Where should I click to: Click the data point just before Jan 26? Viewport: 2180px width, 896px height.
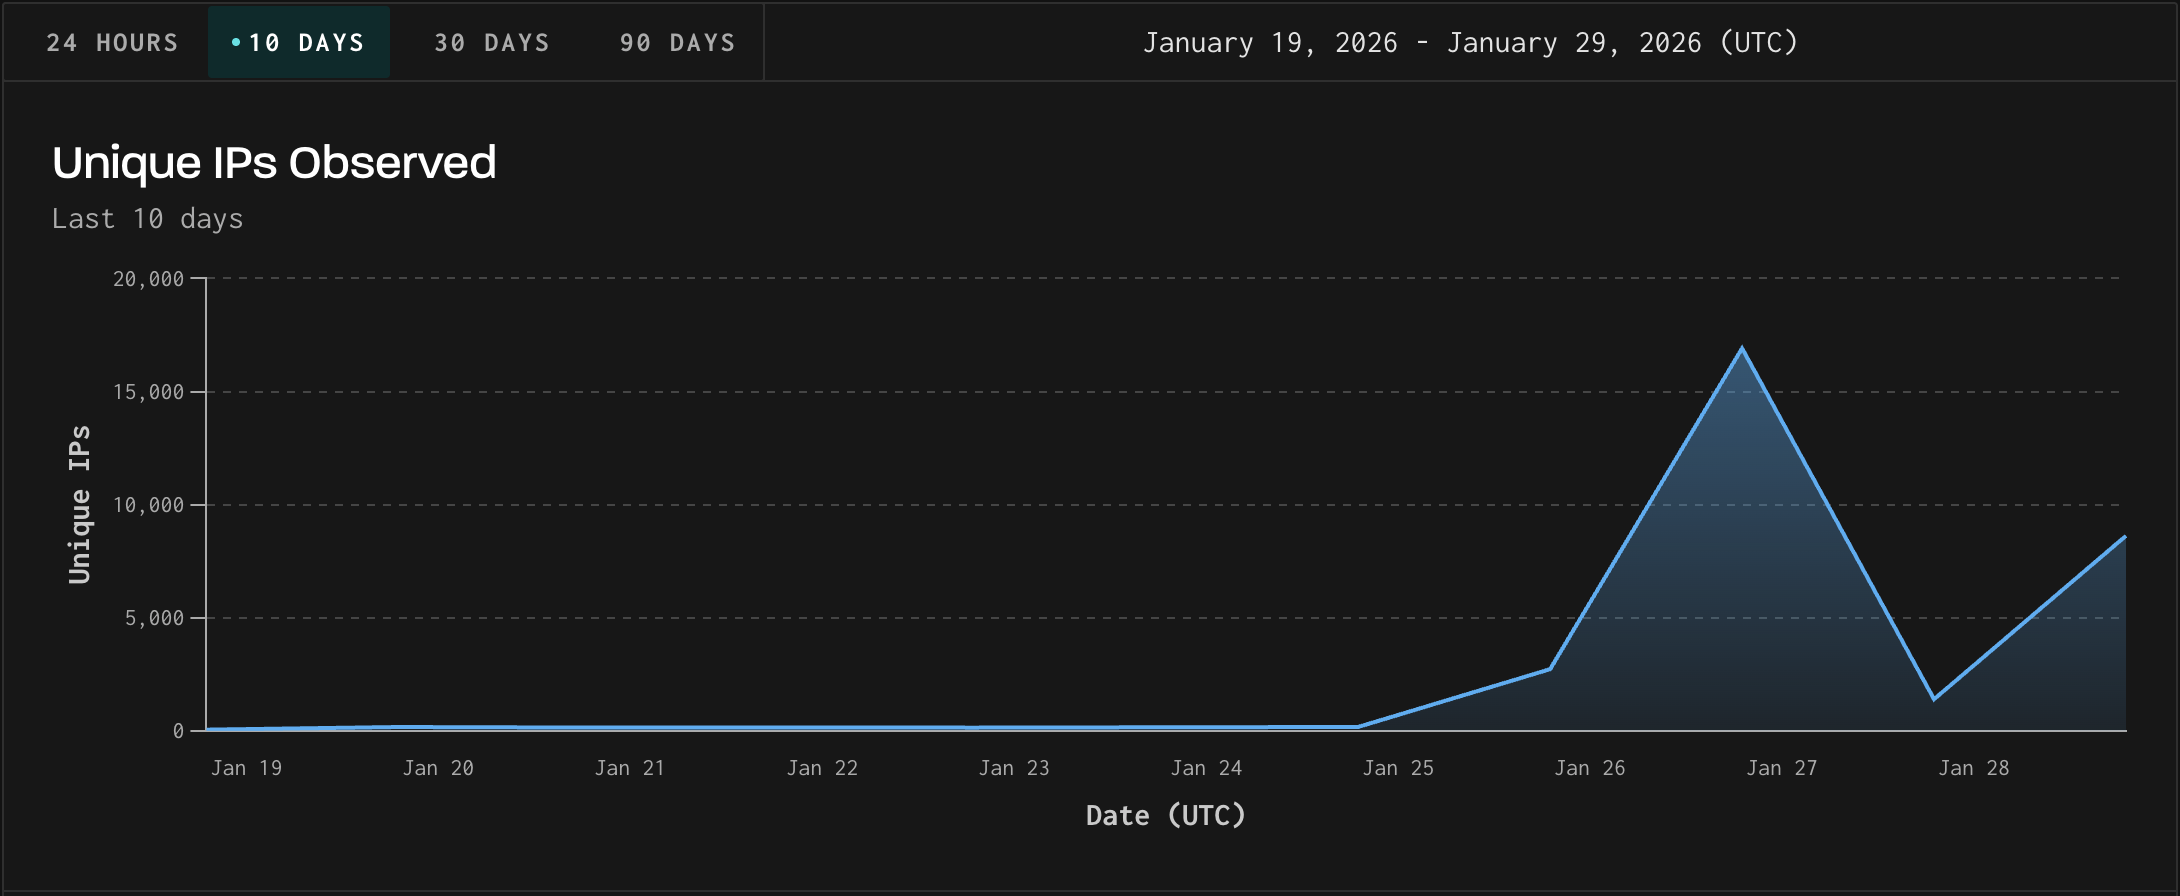tap(1550, 669)
